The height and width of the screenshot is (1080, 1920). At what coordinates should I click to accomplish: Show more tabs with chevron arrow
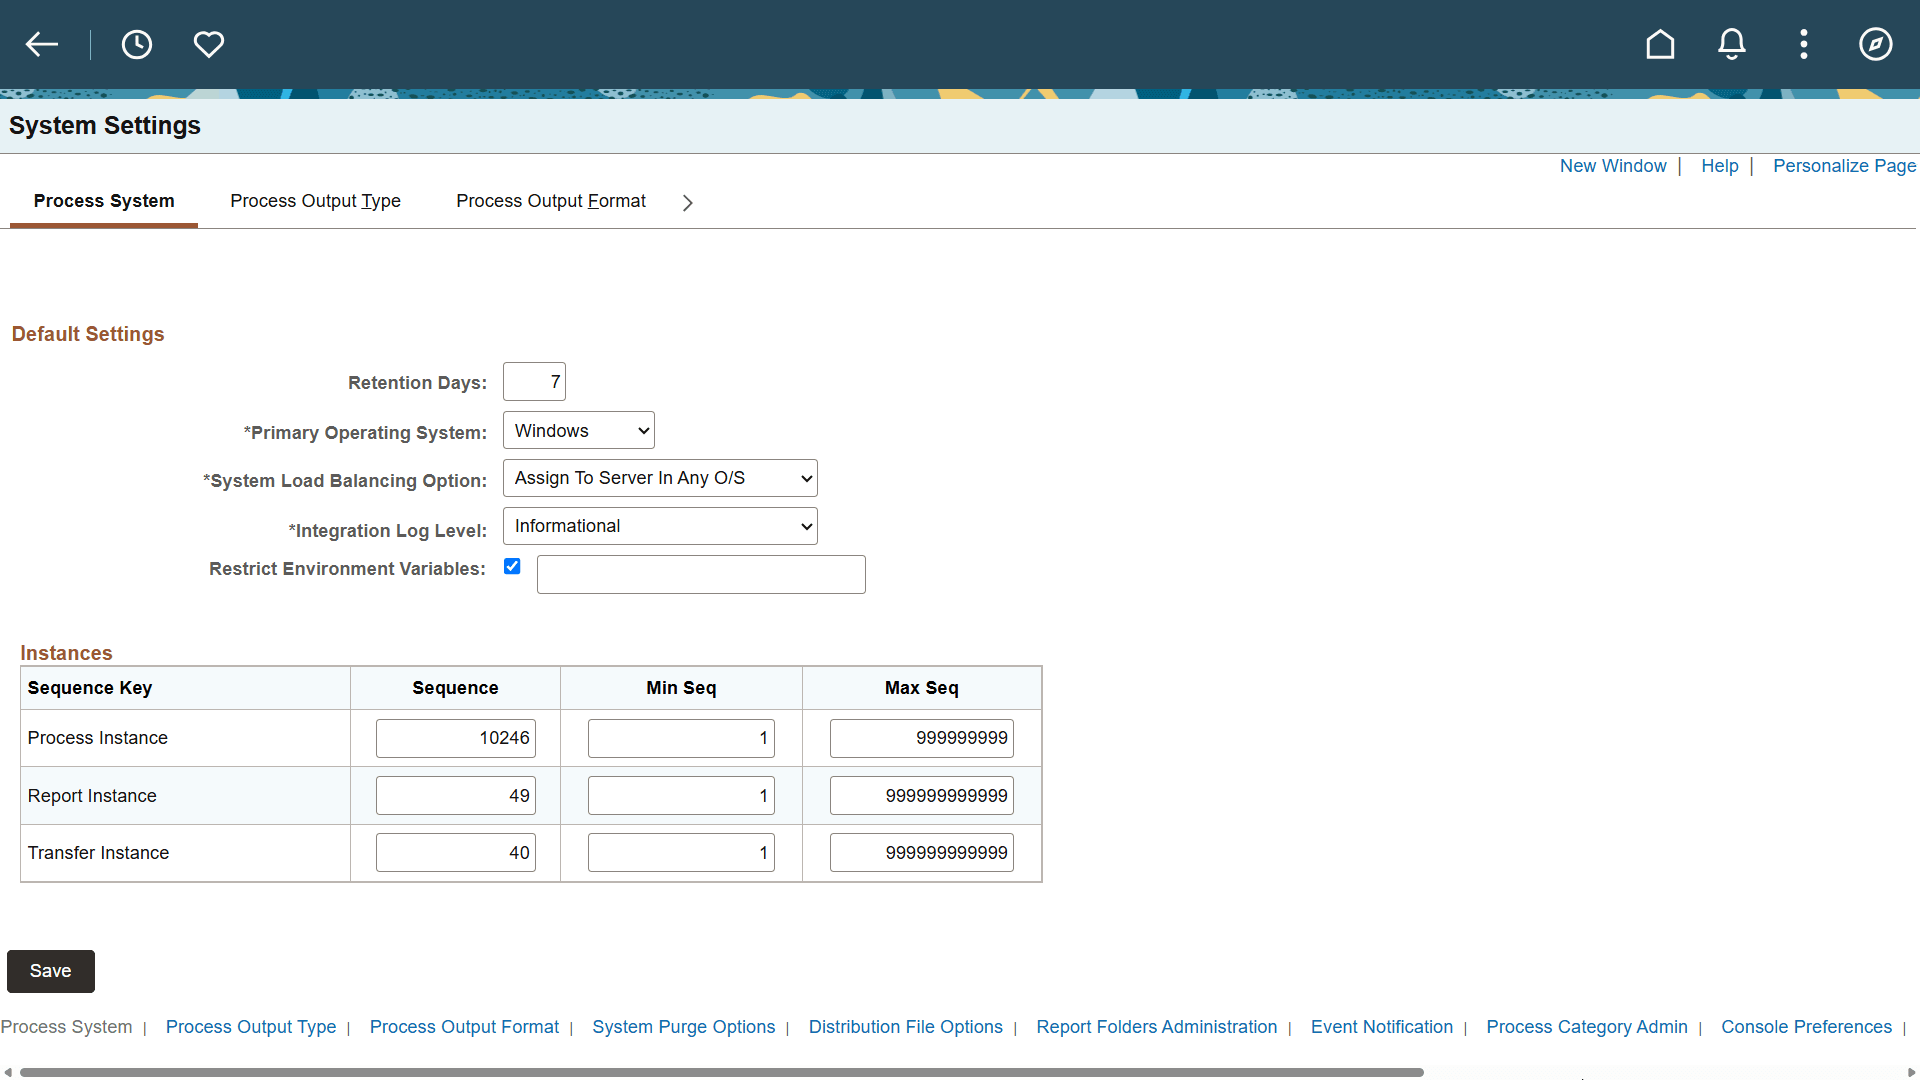(x=688, y=203)
